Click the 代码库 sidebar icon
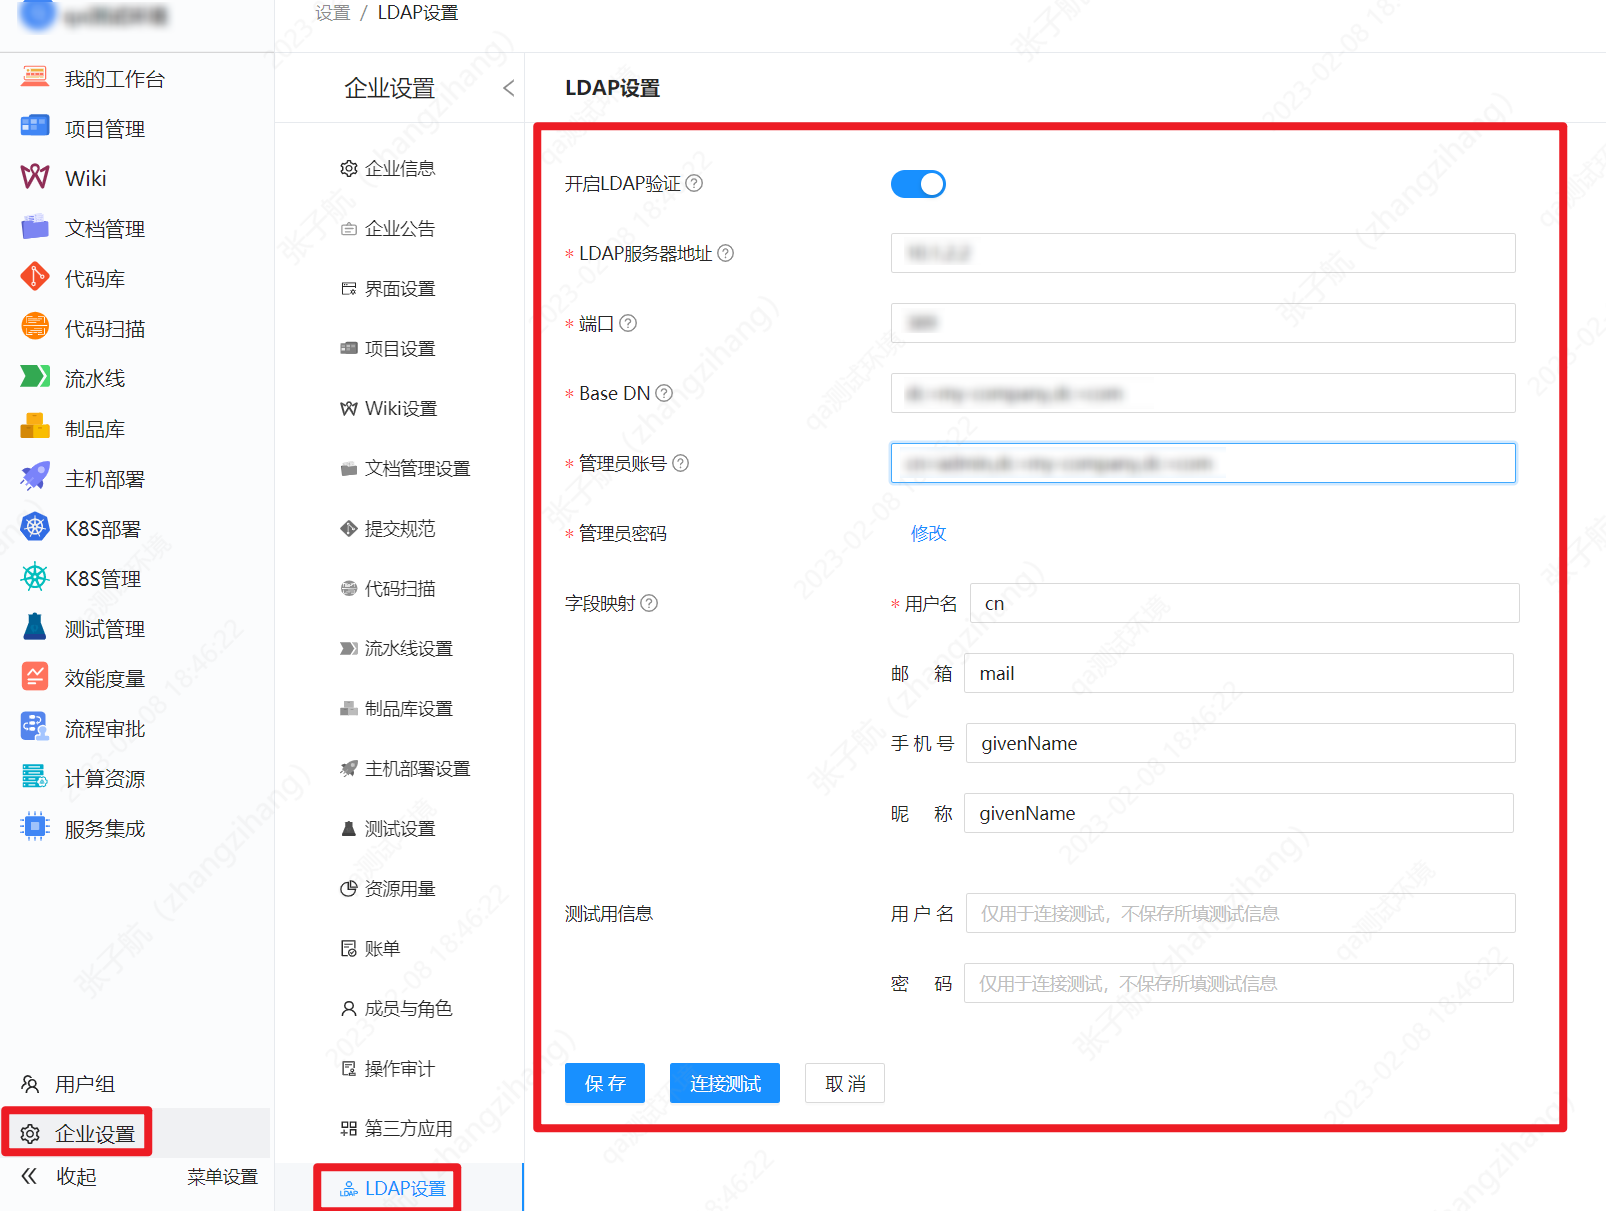Viewport: 1606px width, 1211px height. coord(93,277)
